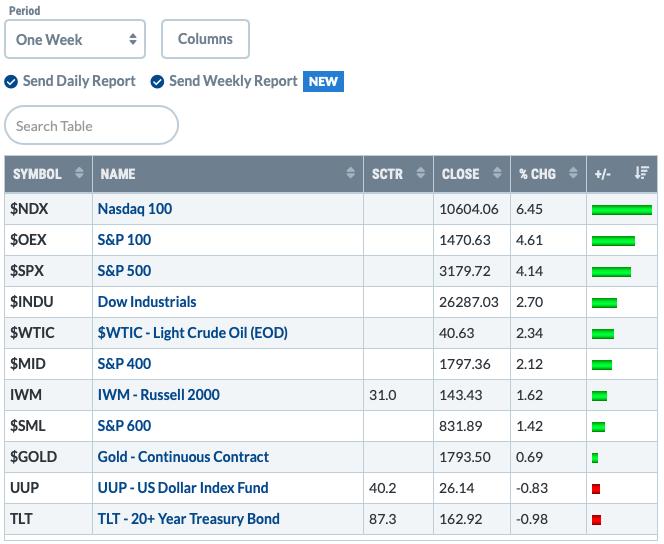The height and width of the screenshot is (544, 664).
Task: Open $WTIC - Light Crude Oil (EOD) link
Action: (193, 333)
